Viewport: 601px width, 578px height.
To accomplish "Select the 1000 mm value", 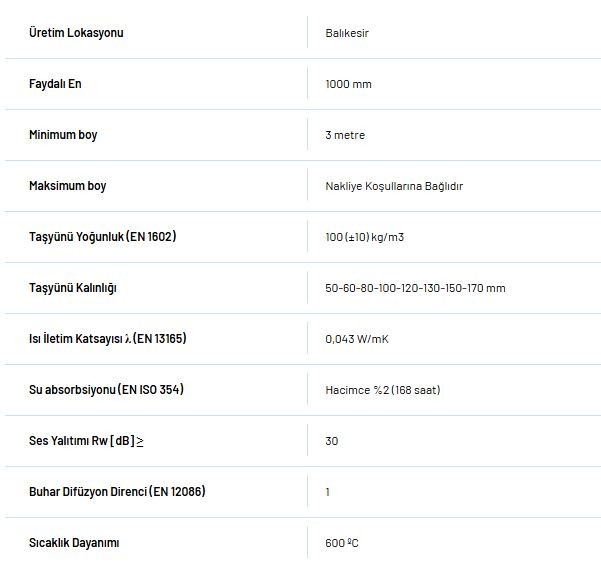I will [x=348, y=84].
